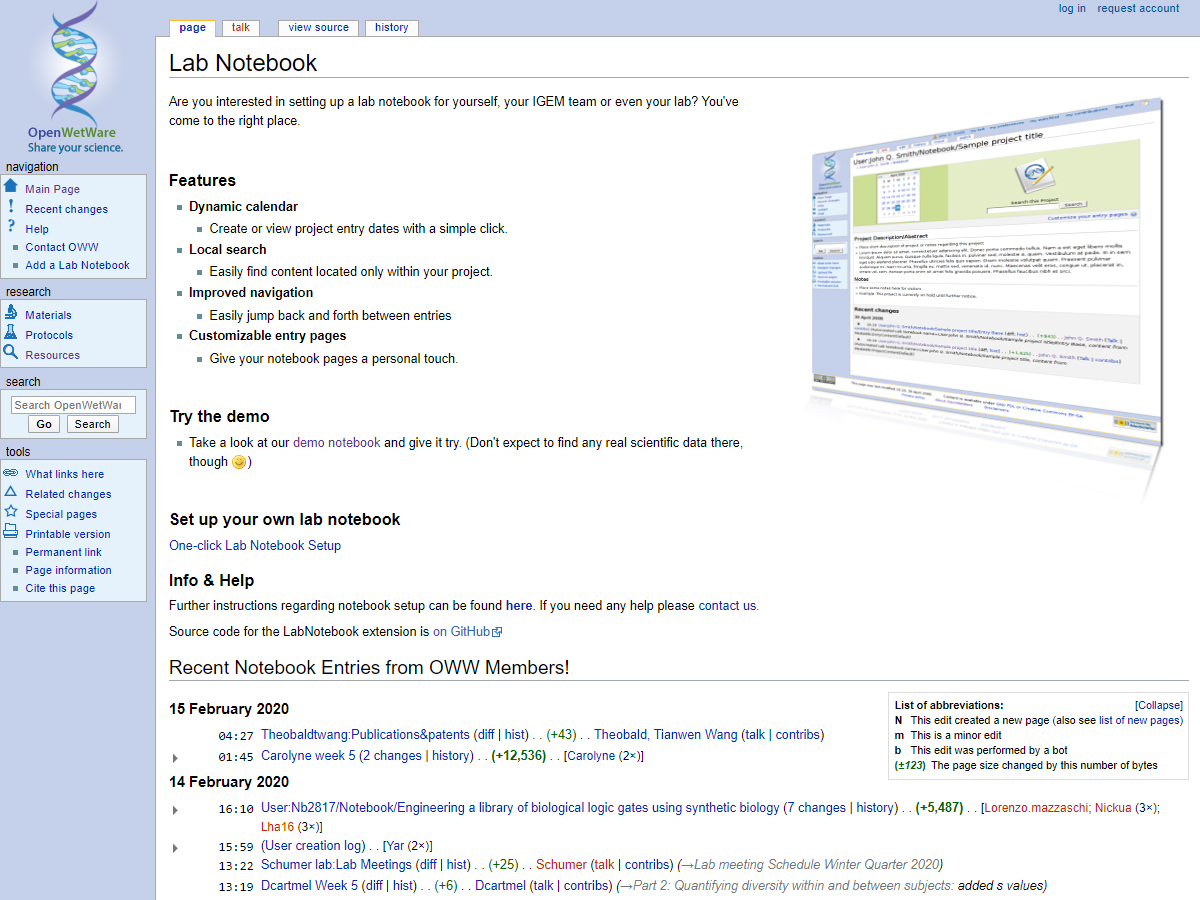Open the One-click Lab Notebook Setup link
Screen dimensions: 1200x900
(255, 546)
